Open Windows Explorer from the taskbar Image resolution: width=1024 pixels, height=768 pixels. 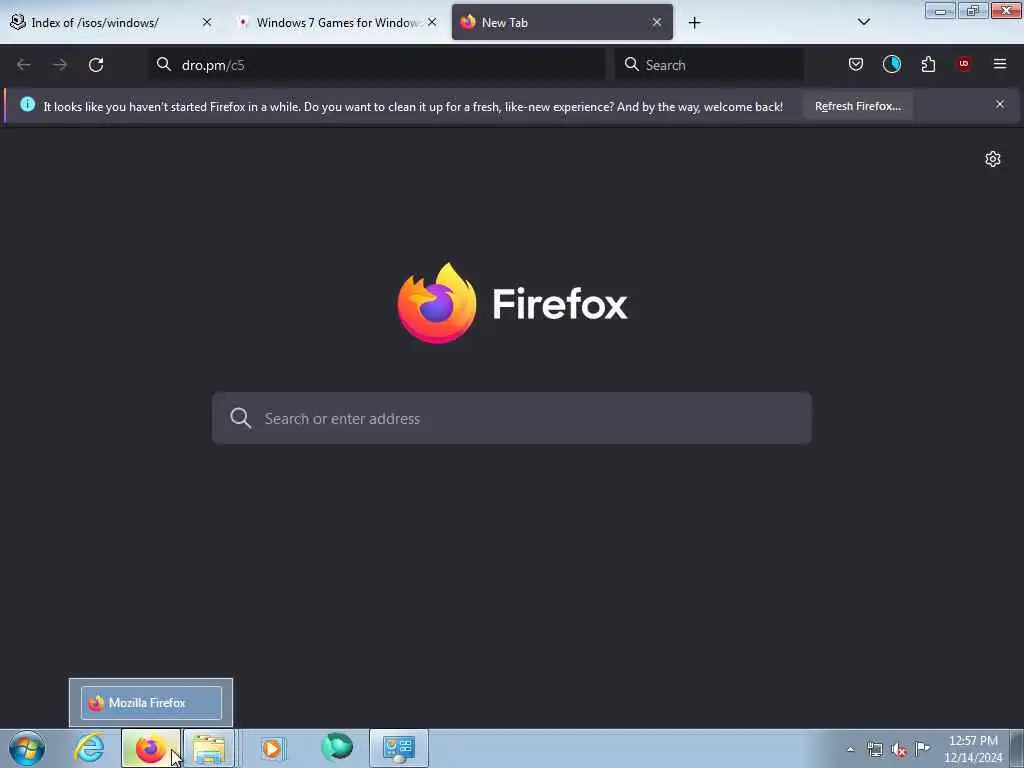pyautogui.click(x=209, y=748)
